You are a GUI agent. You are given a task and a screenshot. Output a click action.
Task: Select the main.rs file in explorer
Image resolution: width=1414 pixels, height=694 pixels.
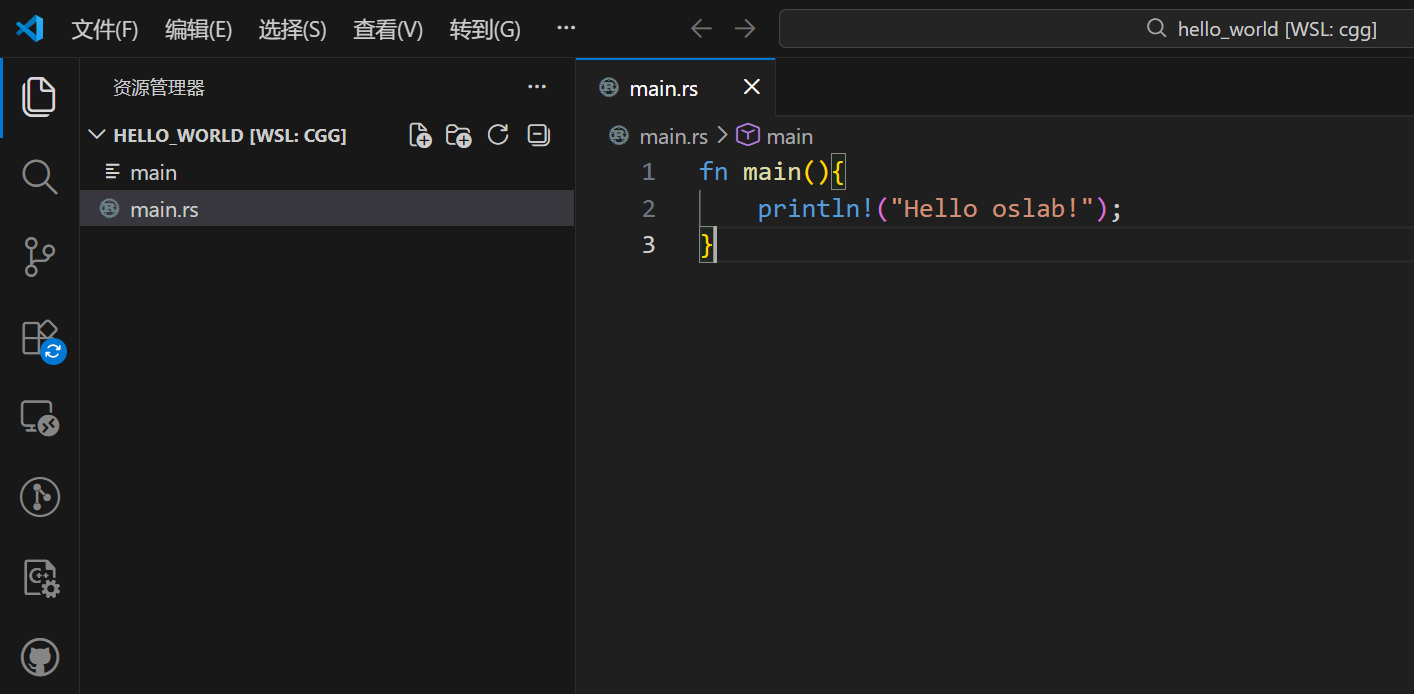point(164,209)
